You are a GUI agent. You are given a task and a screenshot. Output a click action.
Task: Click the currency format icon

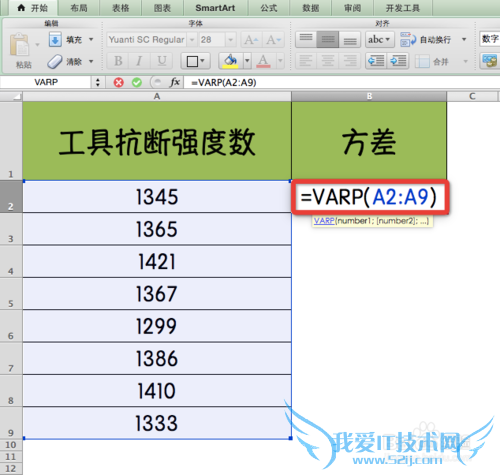tap(489, 61)
